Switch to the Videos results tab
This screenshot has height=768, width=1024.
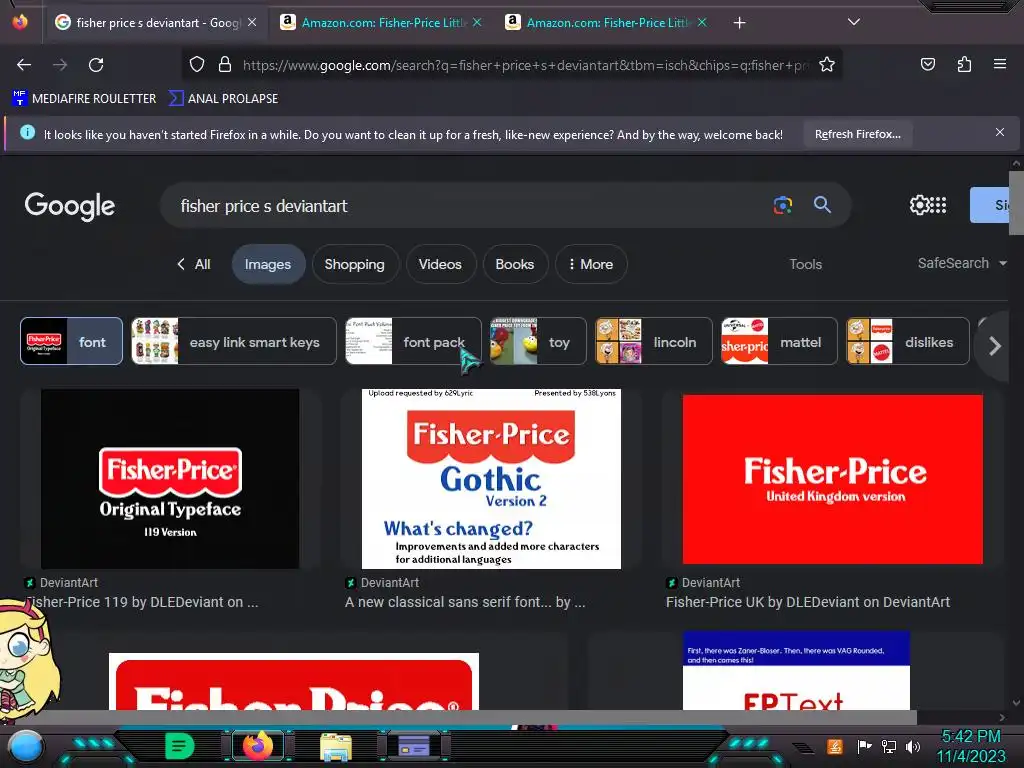[440, 264]
